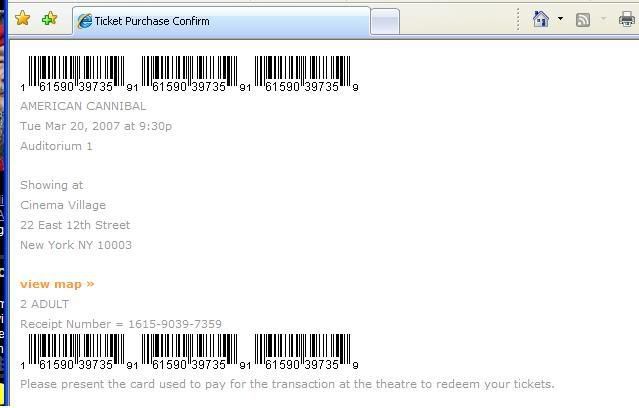This screenshot has width=639, height=408.
Task: Open the view map link
Action: click(x=57, y=284)
